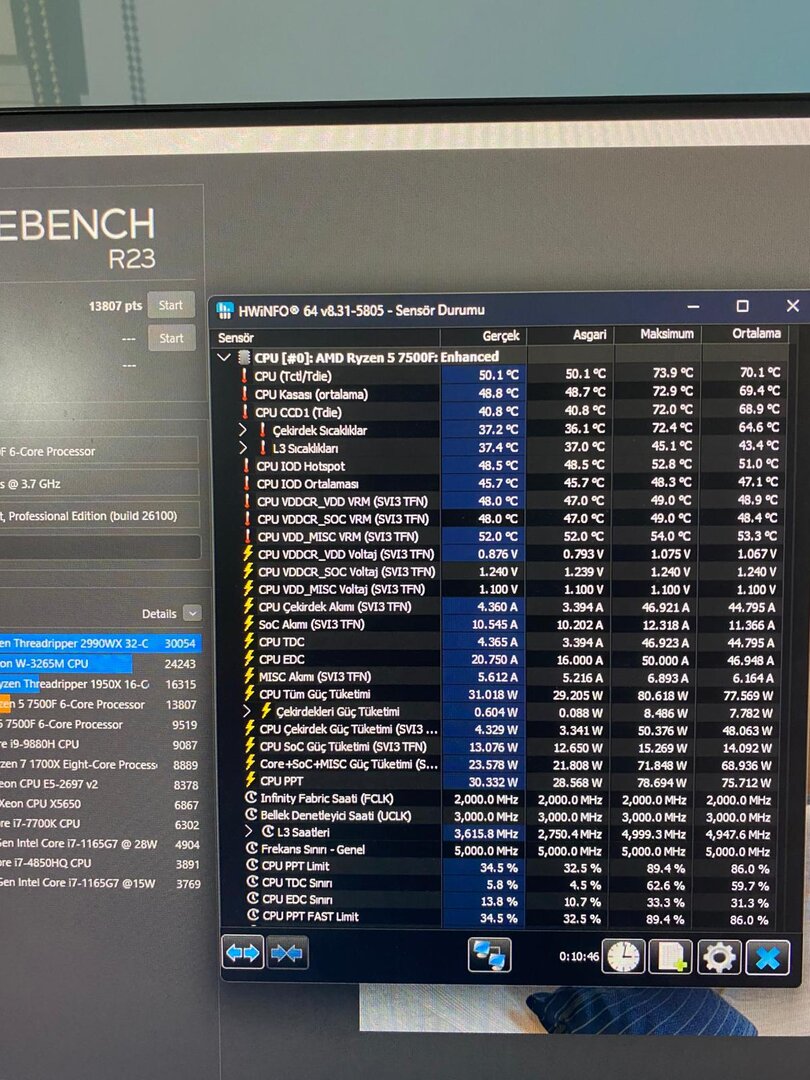Select the i9-9880H CPU ranking row
810x1080 pixels.
click(101, 745)
